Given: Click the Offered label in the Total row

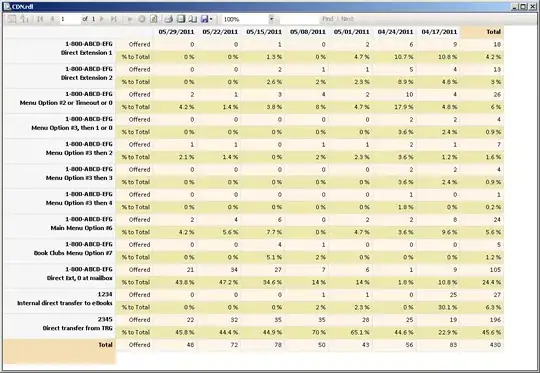Looking at the screenshot, I should click(139, 345).
